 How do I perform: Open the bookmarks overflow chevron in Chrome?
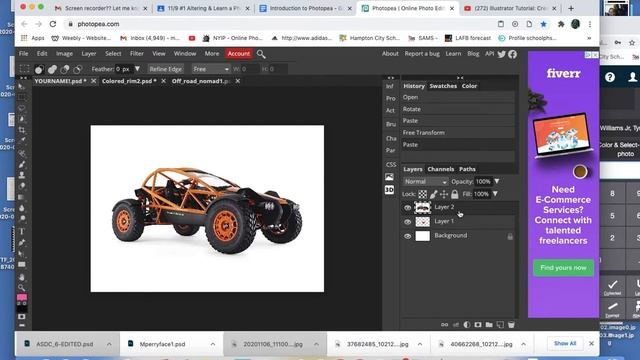(x=589, y=38)
